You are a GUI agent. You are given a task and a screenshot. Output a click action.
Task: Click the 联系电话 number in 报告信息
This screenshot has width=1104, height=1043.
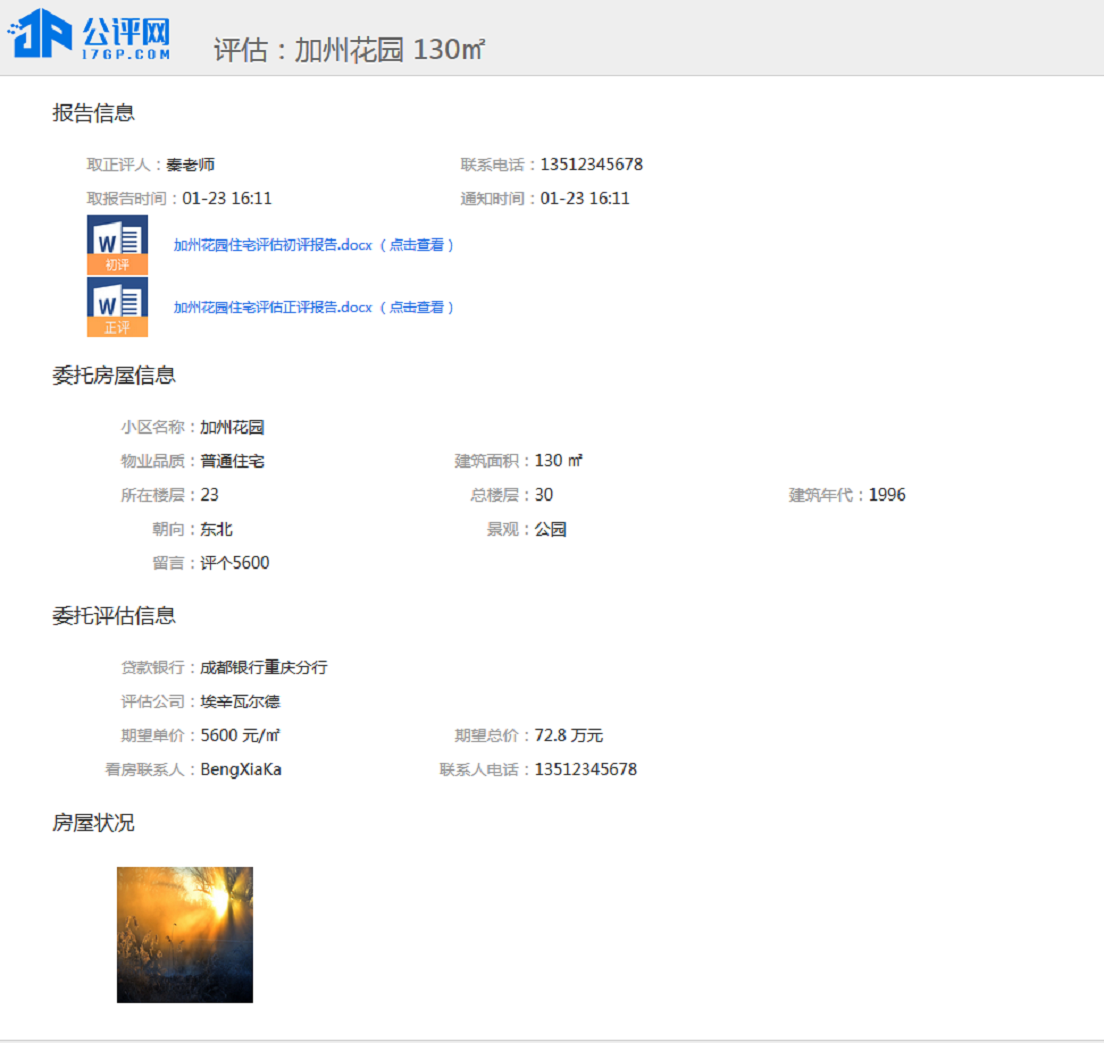click(591, 164)
